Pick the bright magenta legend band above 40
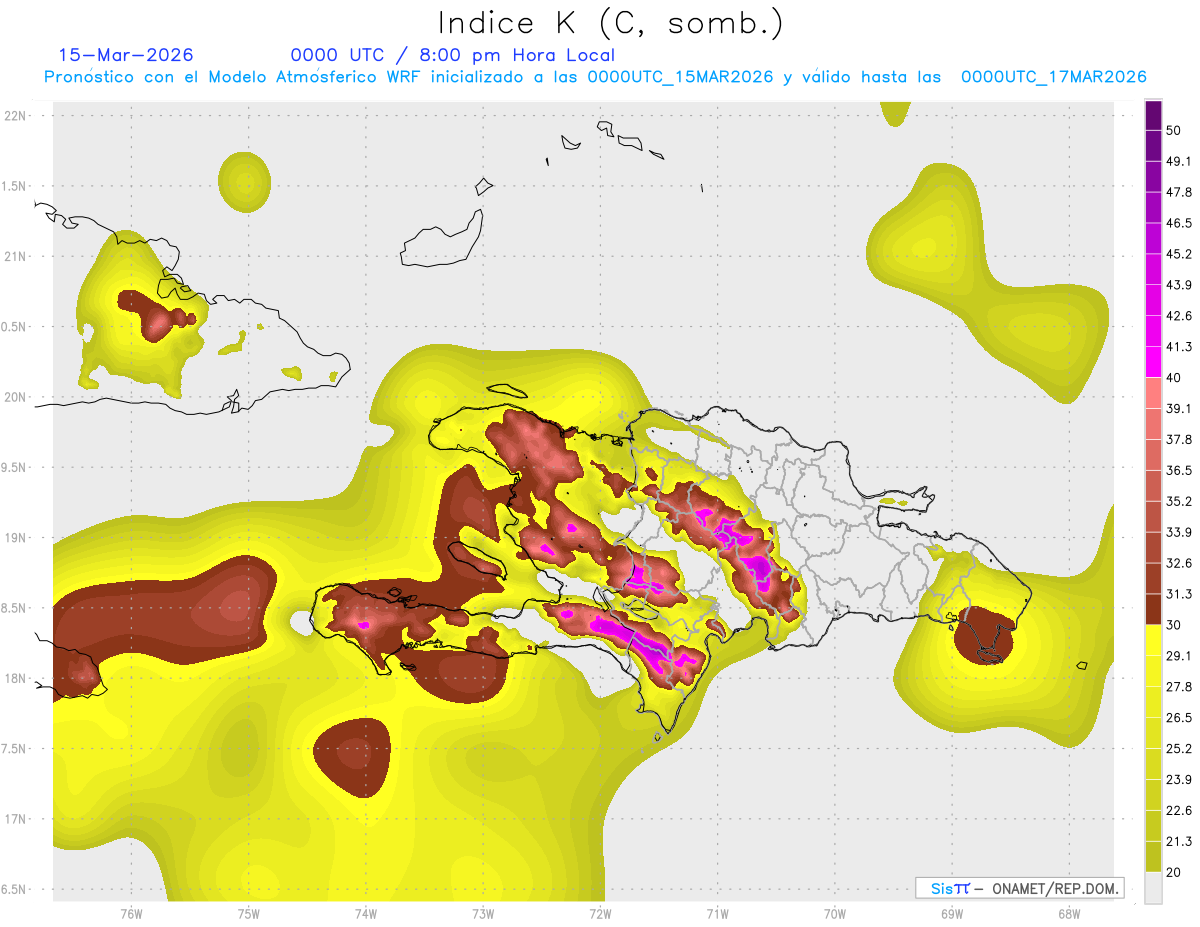1200x927 pixels. pos(1153,362)
